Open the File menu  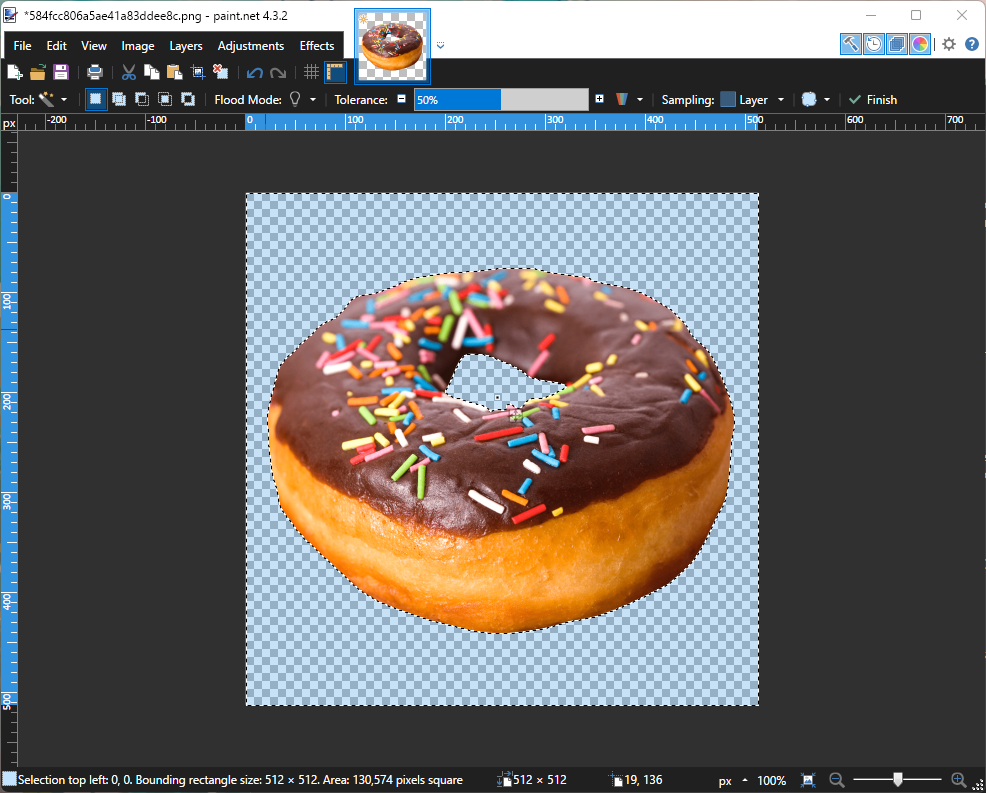[x=22, y=46]
